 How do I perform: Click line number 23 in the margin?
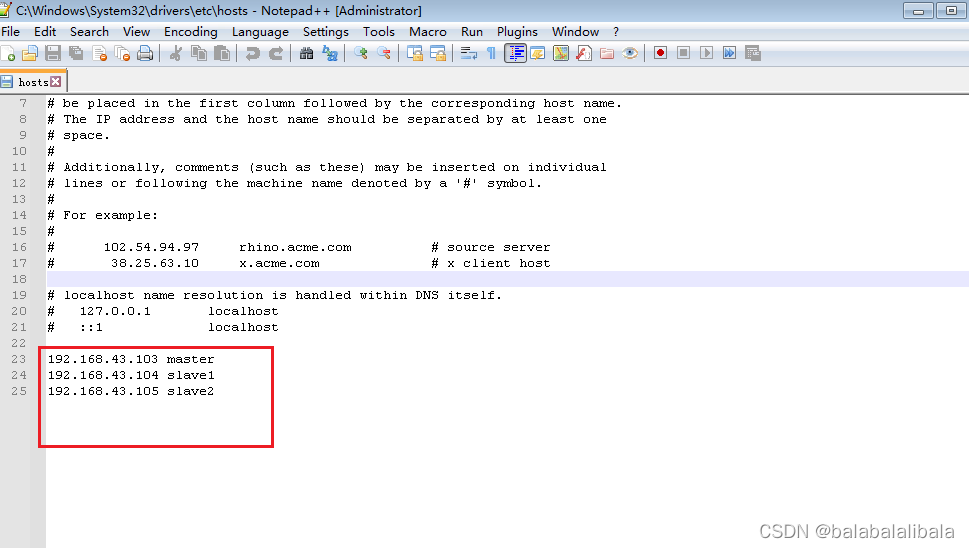[x=19, y=359]
